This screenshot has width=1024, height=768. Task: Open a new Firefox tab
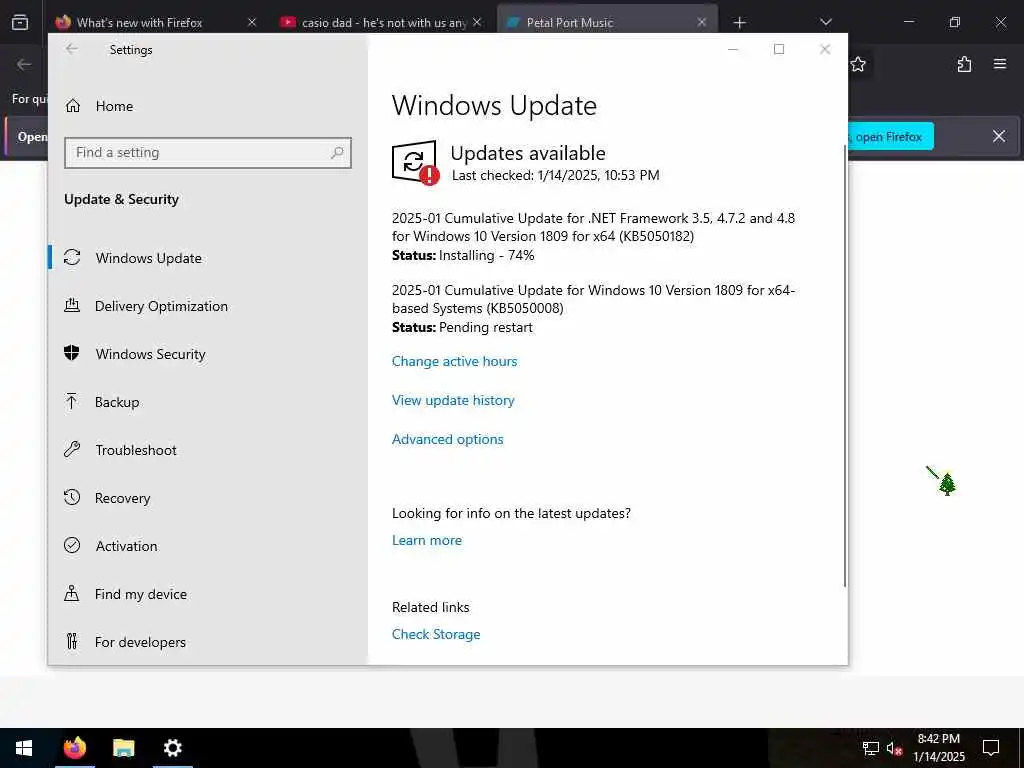pos(739,23)
